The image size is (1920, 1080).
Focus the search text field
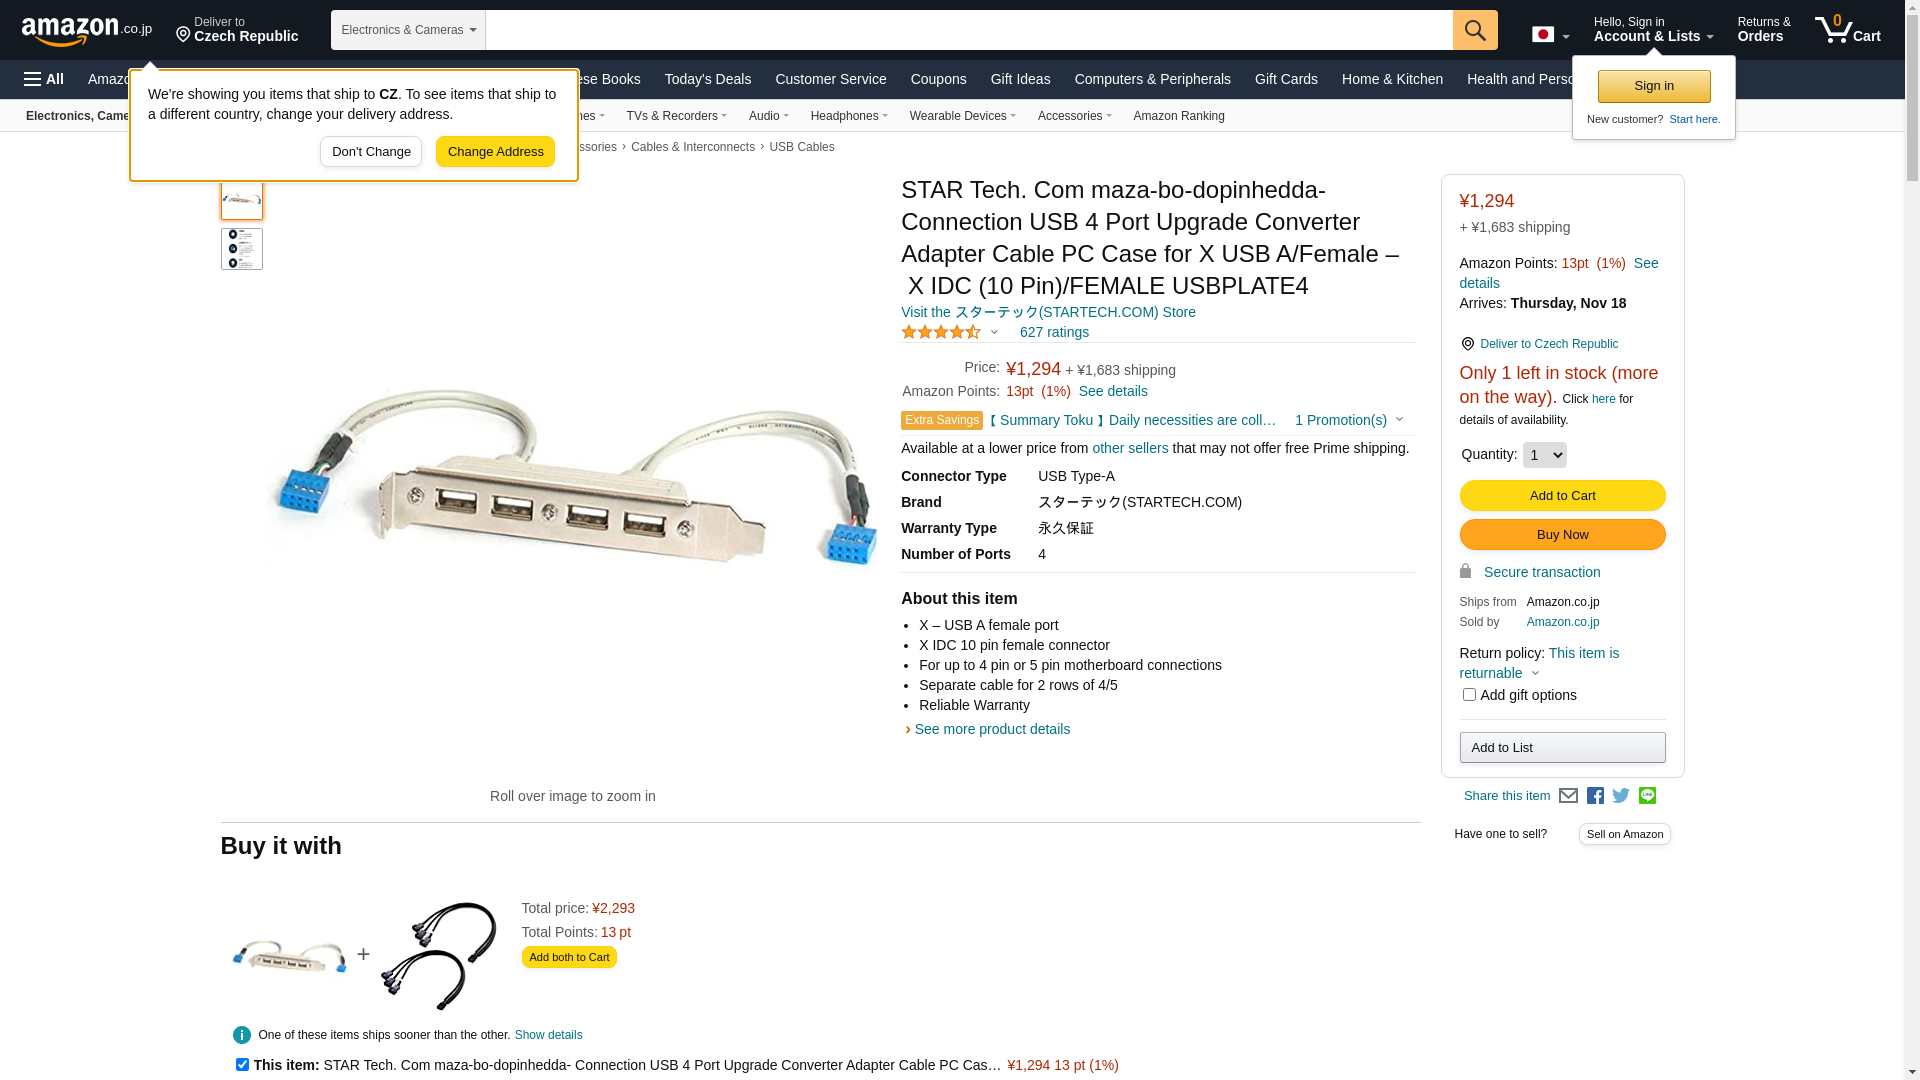969,30
